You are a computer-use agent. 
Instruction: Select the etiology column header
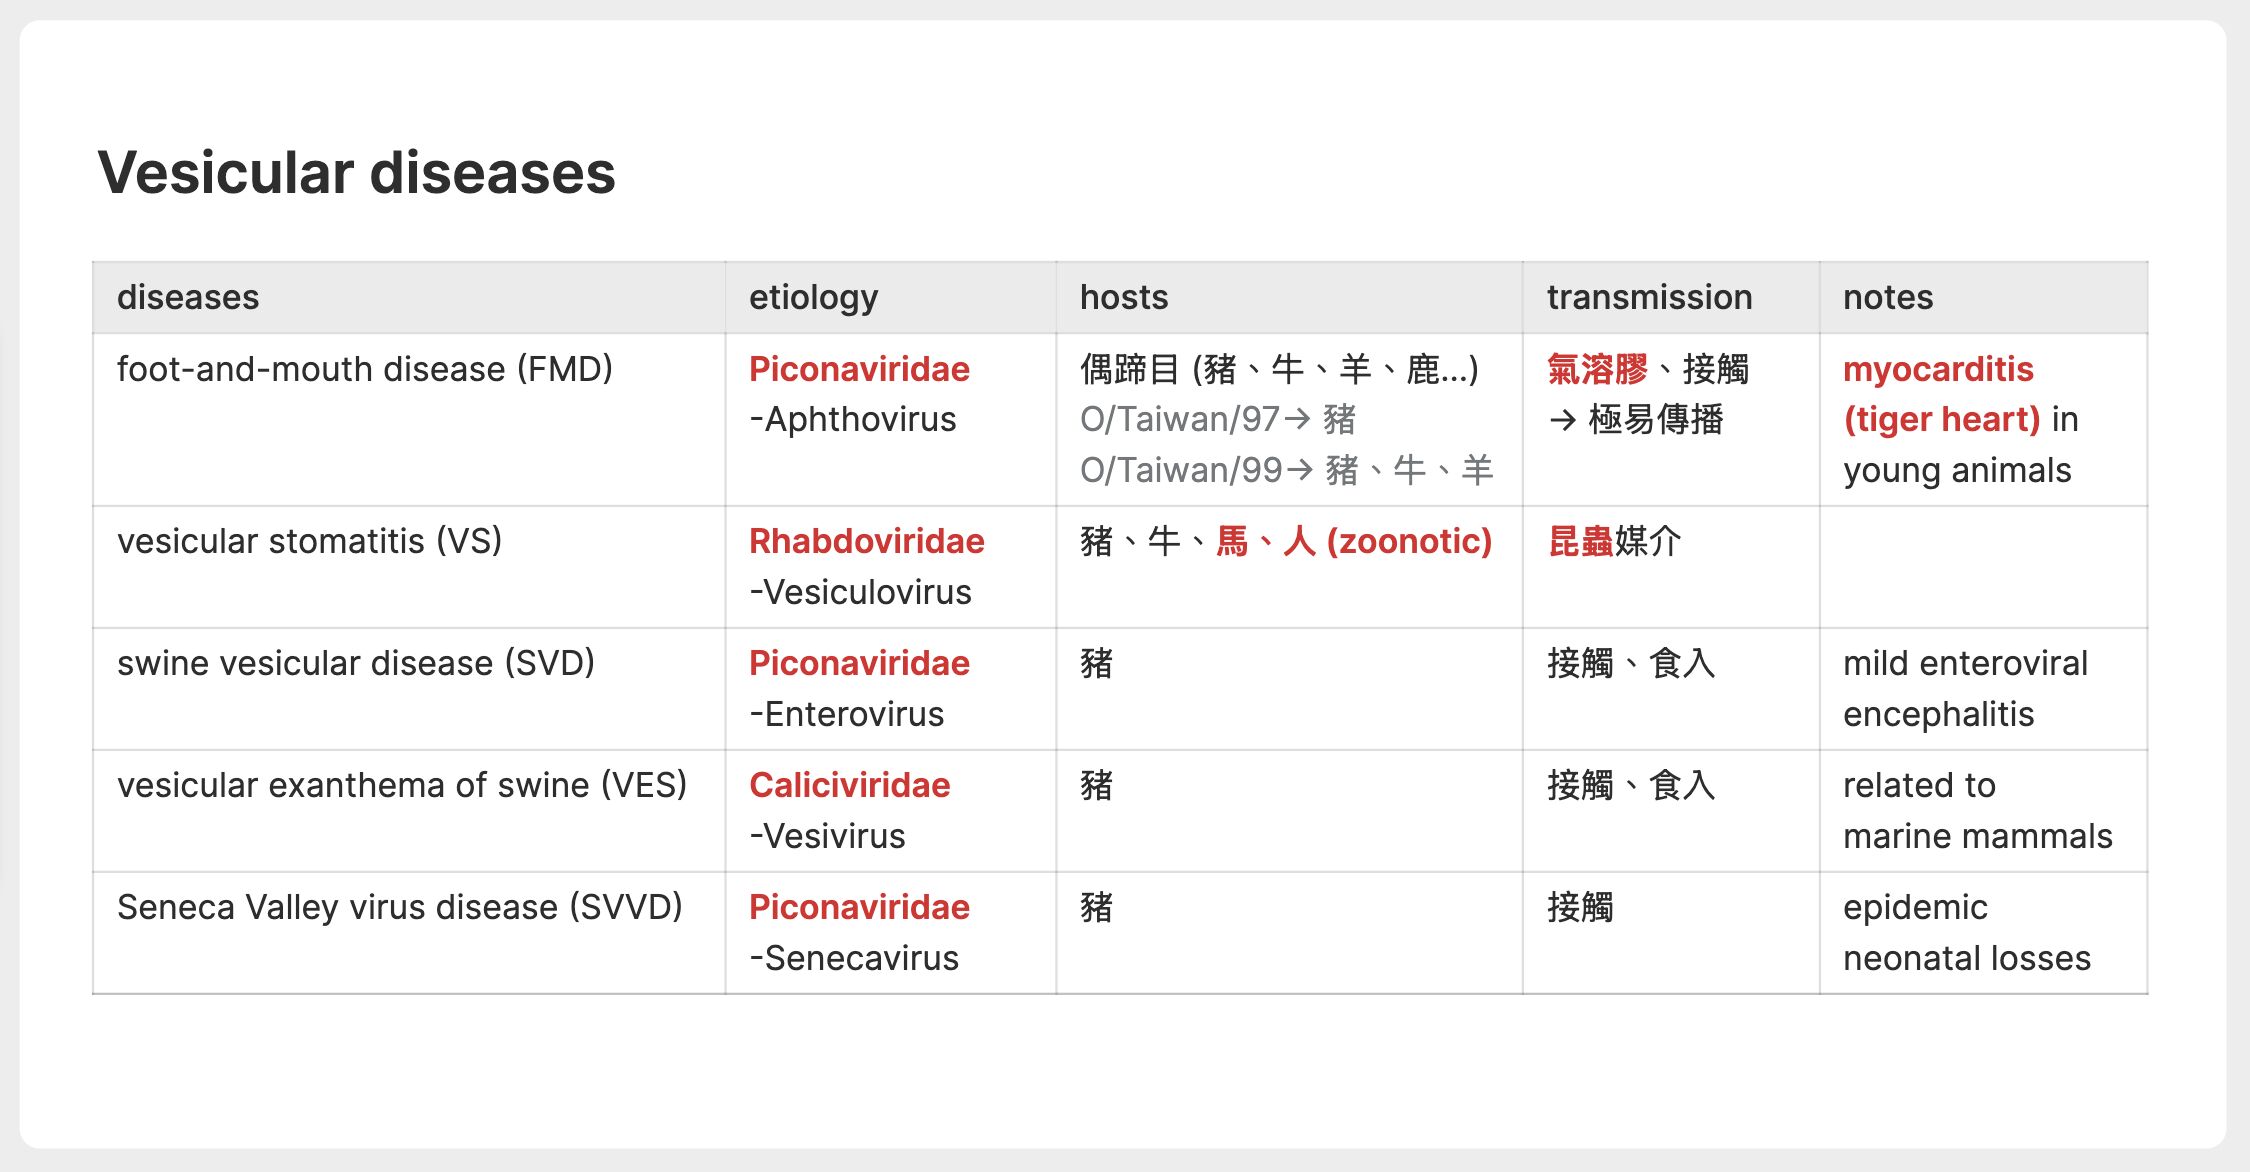[x=890, y=297]
